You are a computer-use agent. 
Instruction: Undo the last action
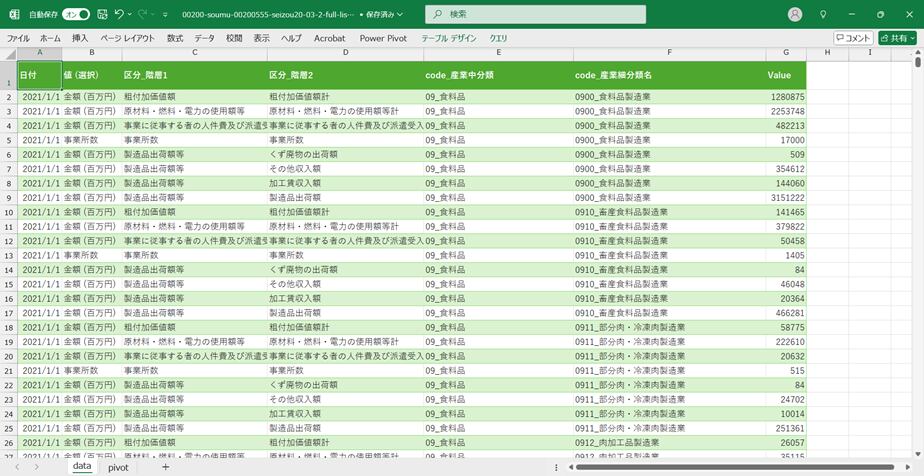pyautogui.click(x=118, y=15)
